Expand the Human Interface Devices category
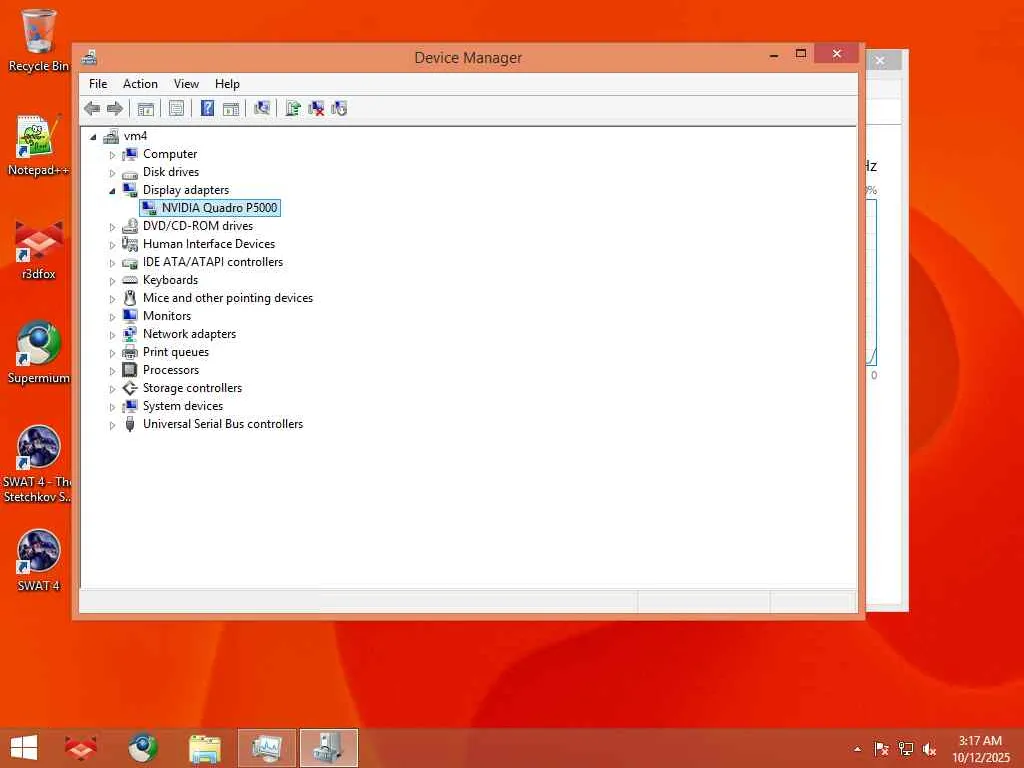The width and height of the screenshot is (1024, 768). (112, 245)
